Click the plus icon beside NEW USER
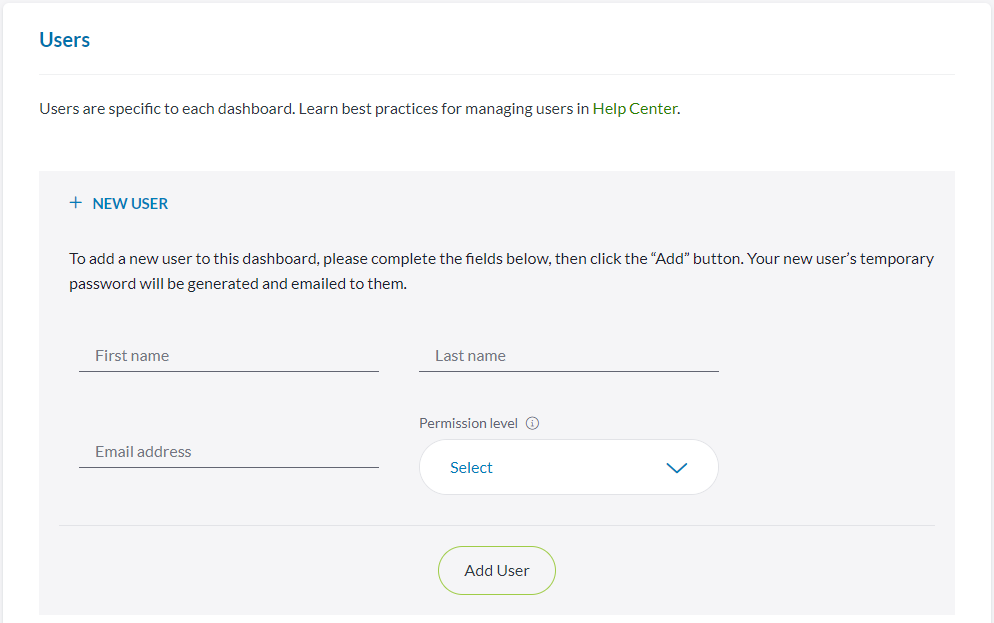994x623 pixels. pyautogui.click(x=75, y=203)
